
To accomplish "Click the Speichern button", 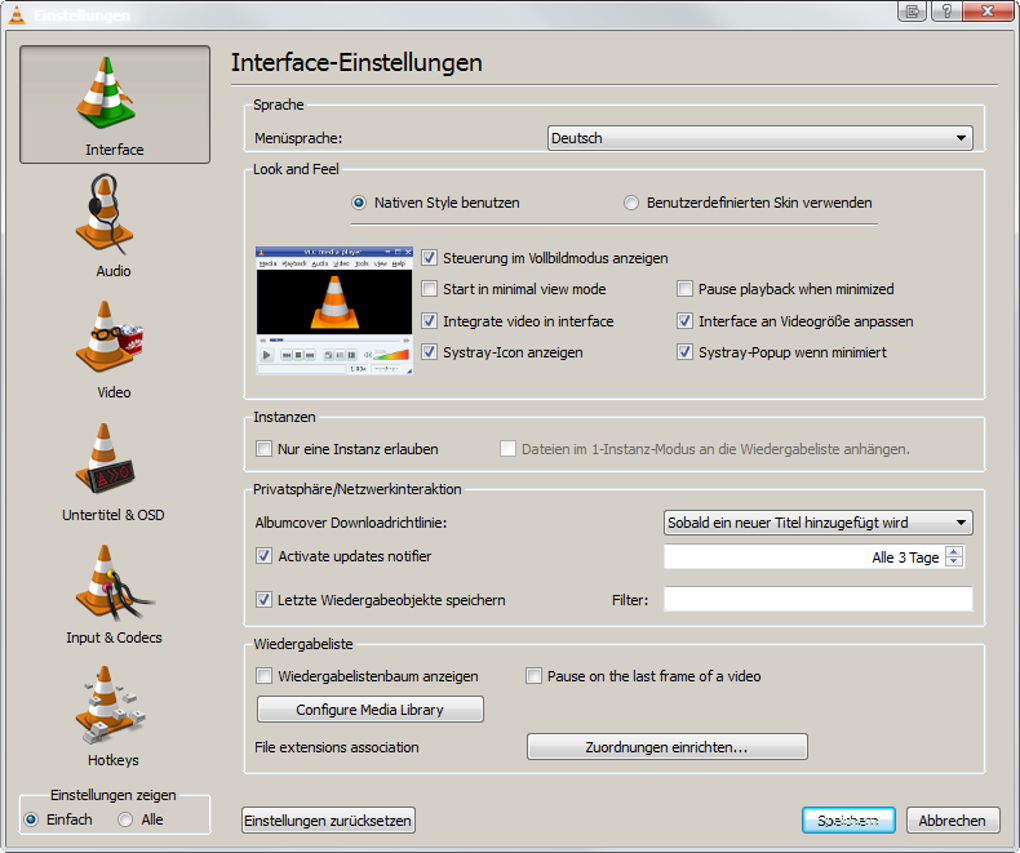I will 848,820.
